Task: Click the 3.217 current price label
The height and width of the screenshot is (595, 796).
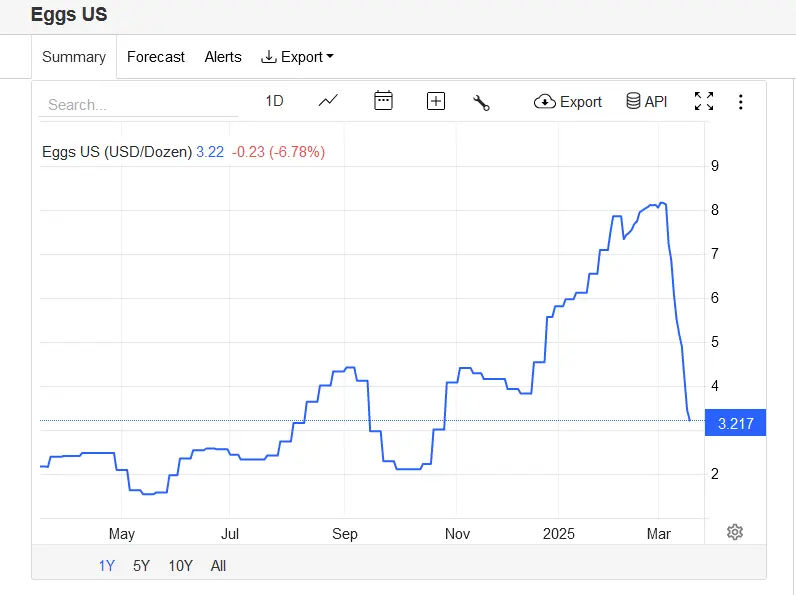Action: tap(735, 423)
